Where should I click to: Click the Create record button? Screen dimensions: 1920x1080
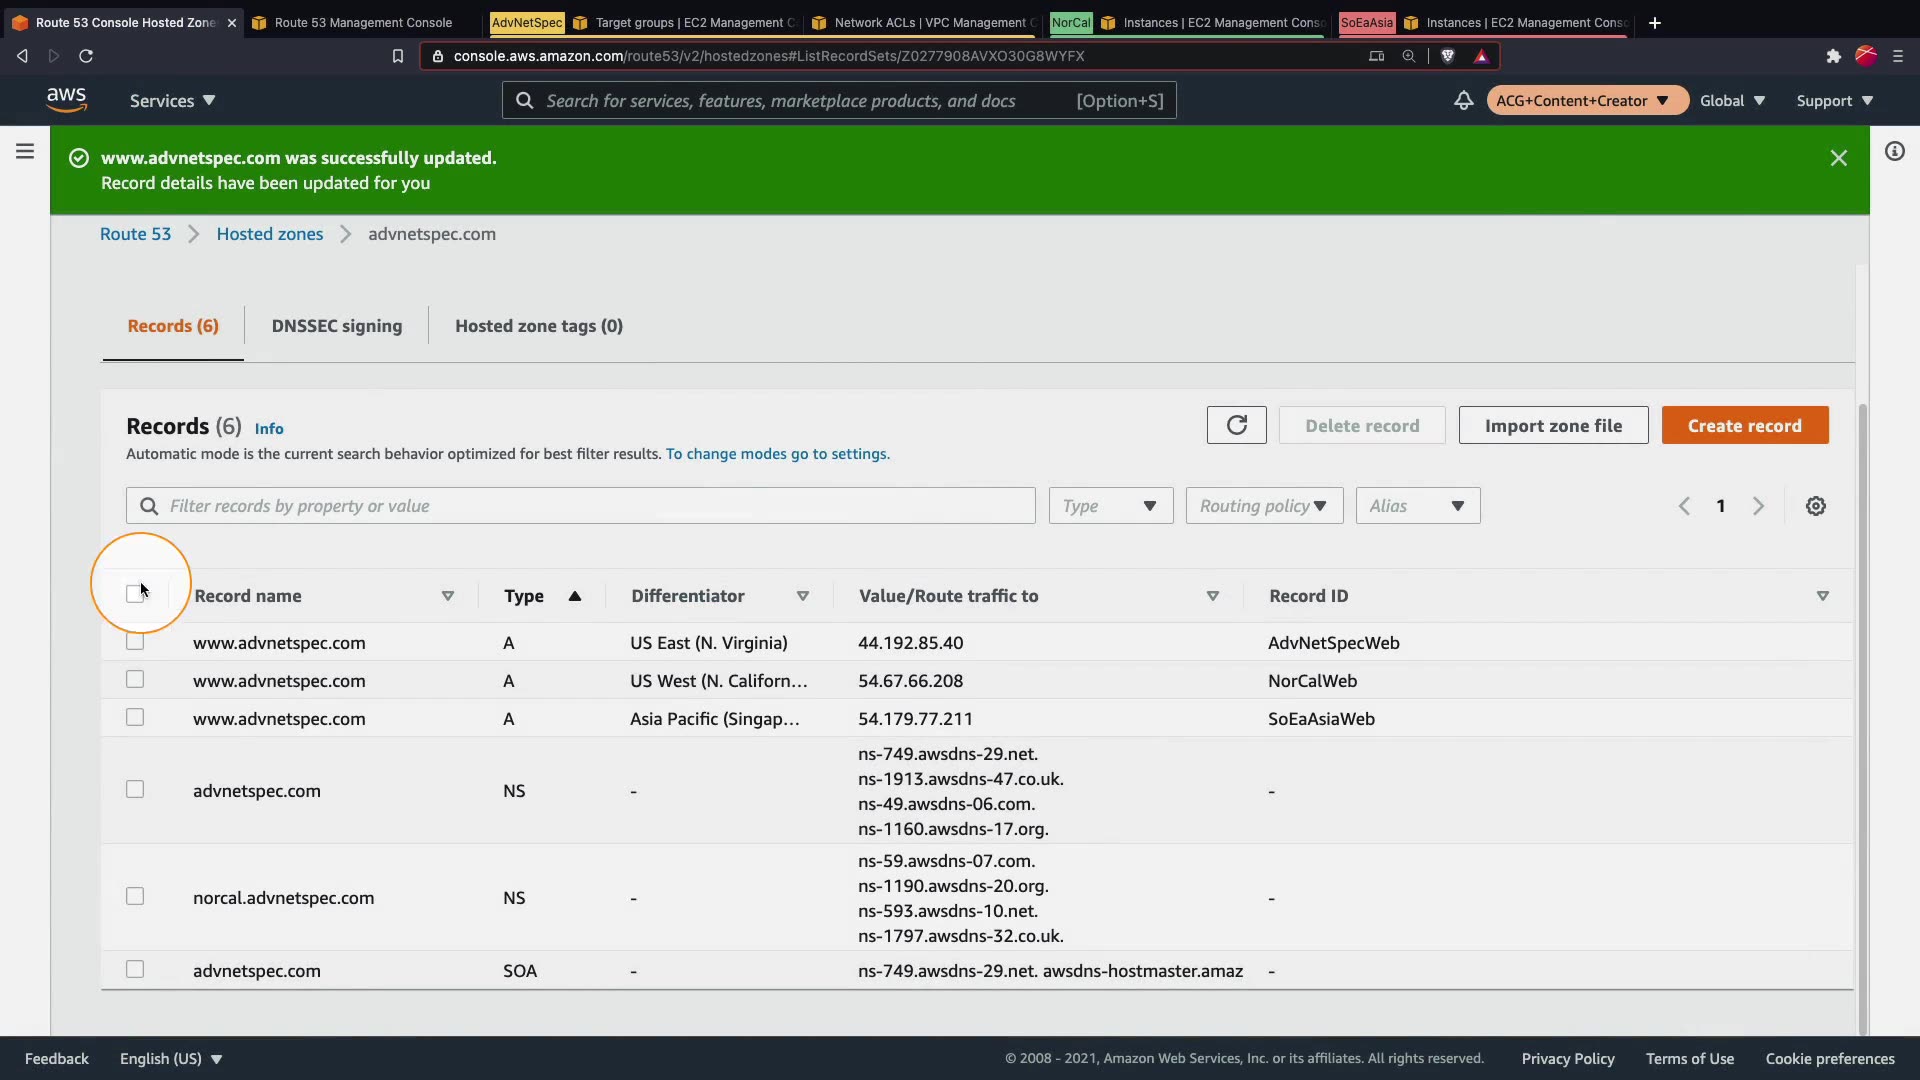[1744, 425]
